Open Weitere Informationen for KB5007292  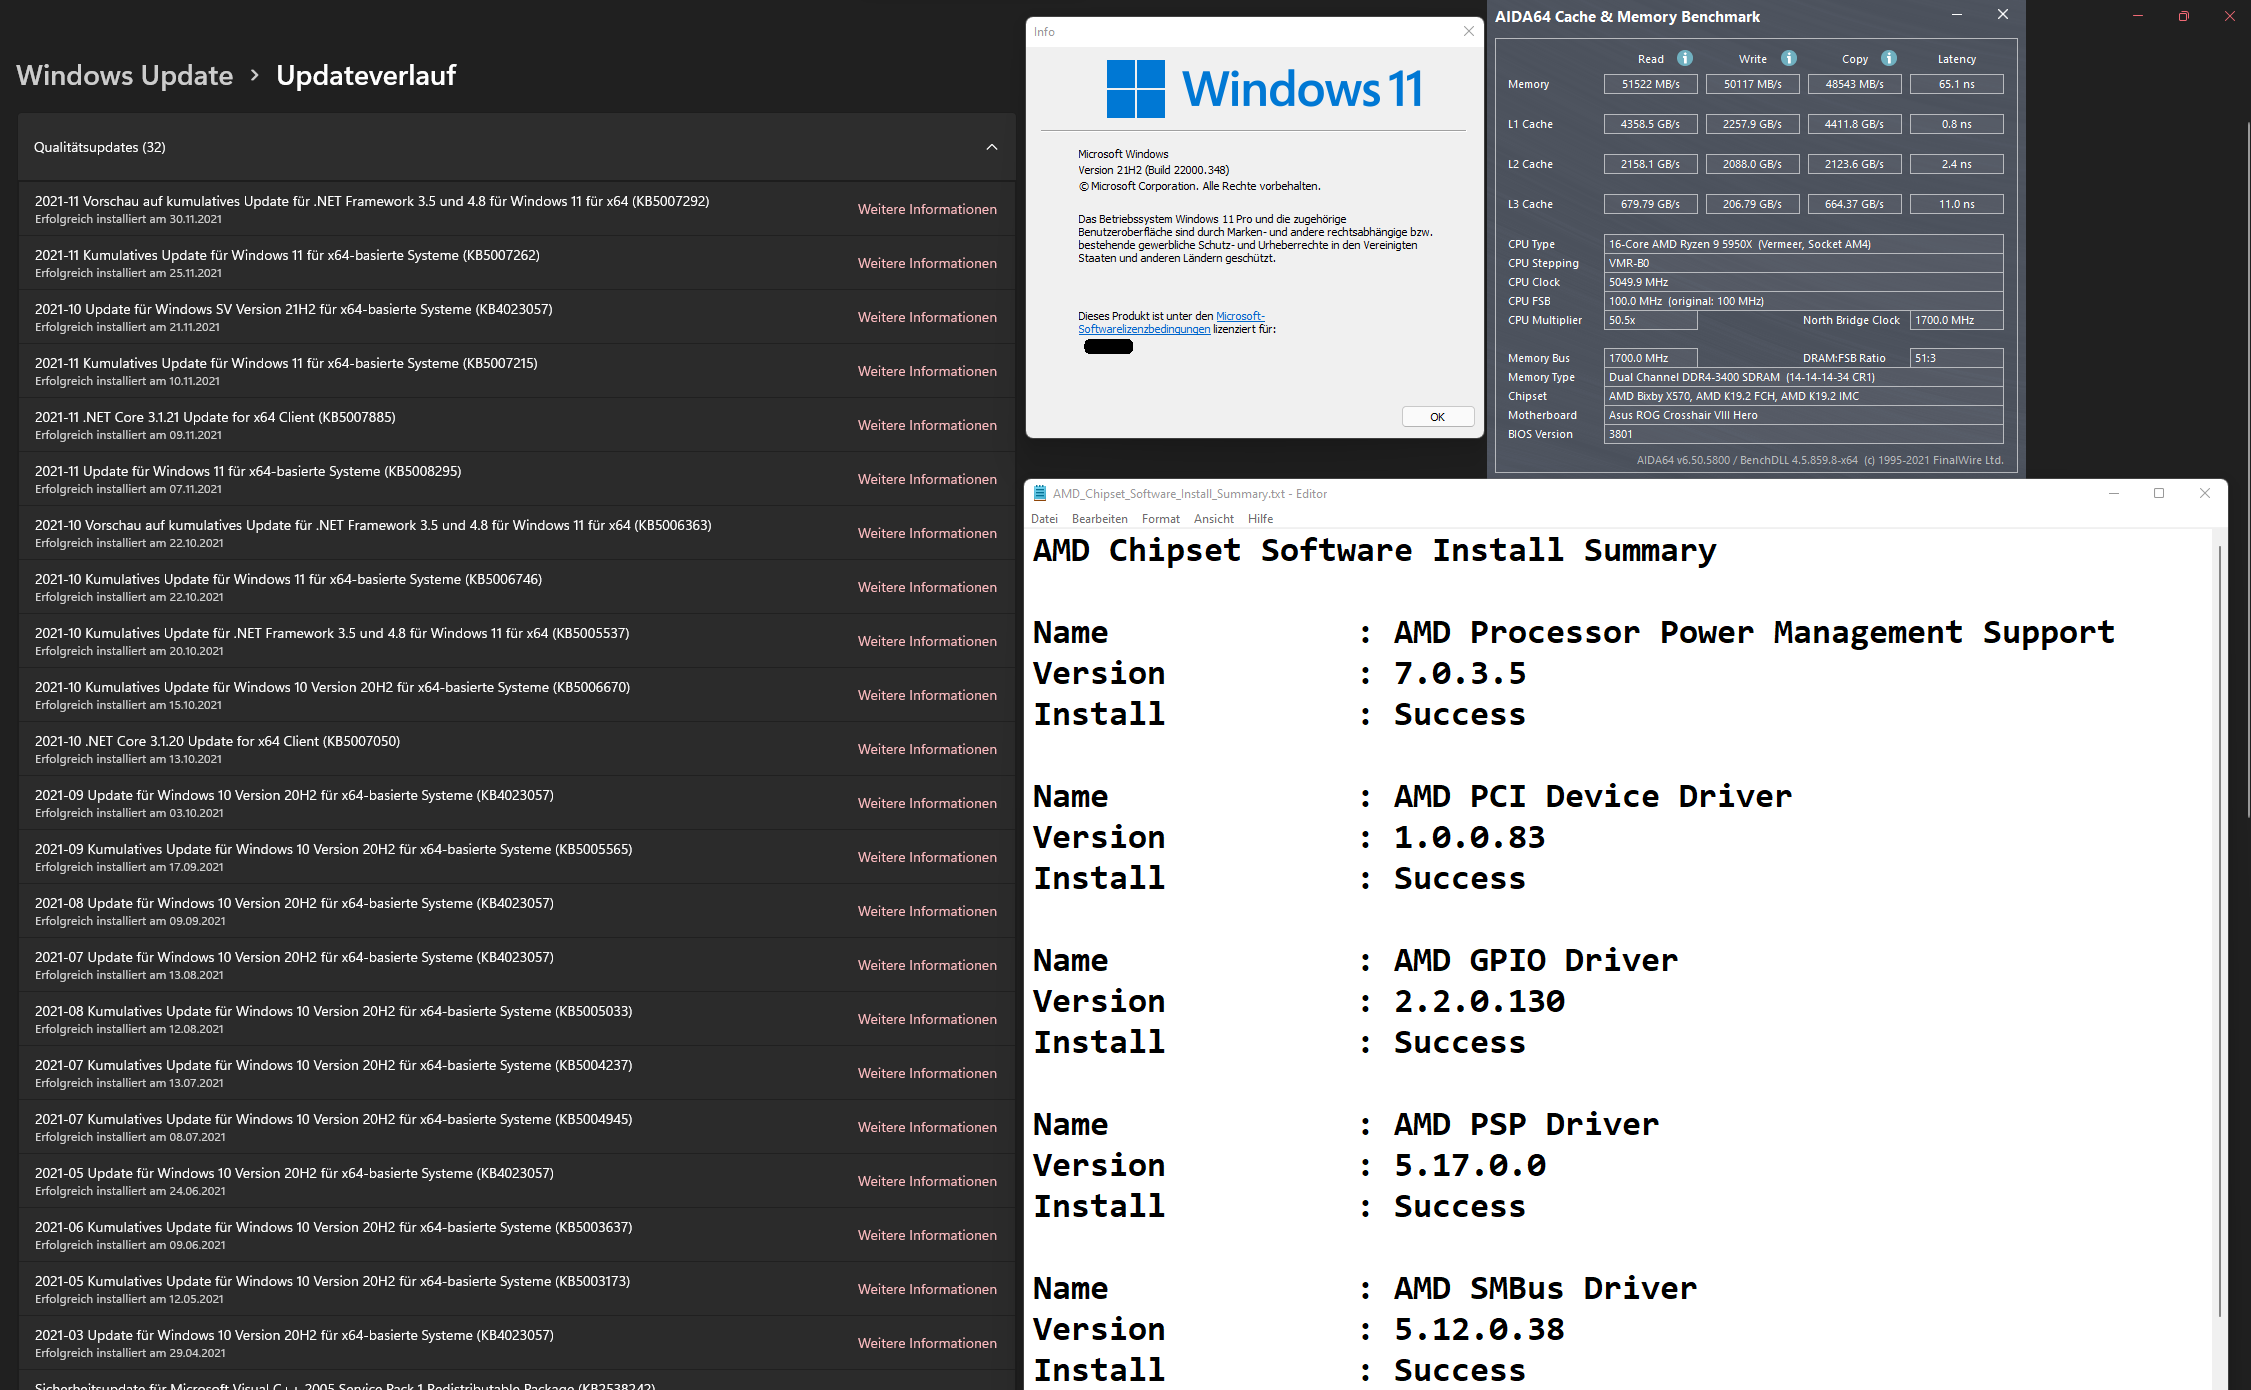927,209
